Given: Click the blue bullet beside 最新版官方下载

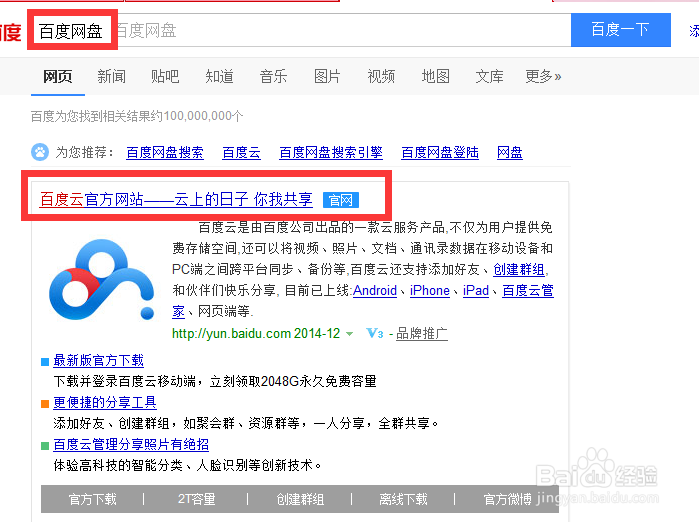Looking at the screenshot, I should pyautogui.click(x=45, y=361).
